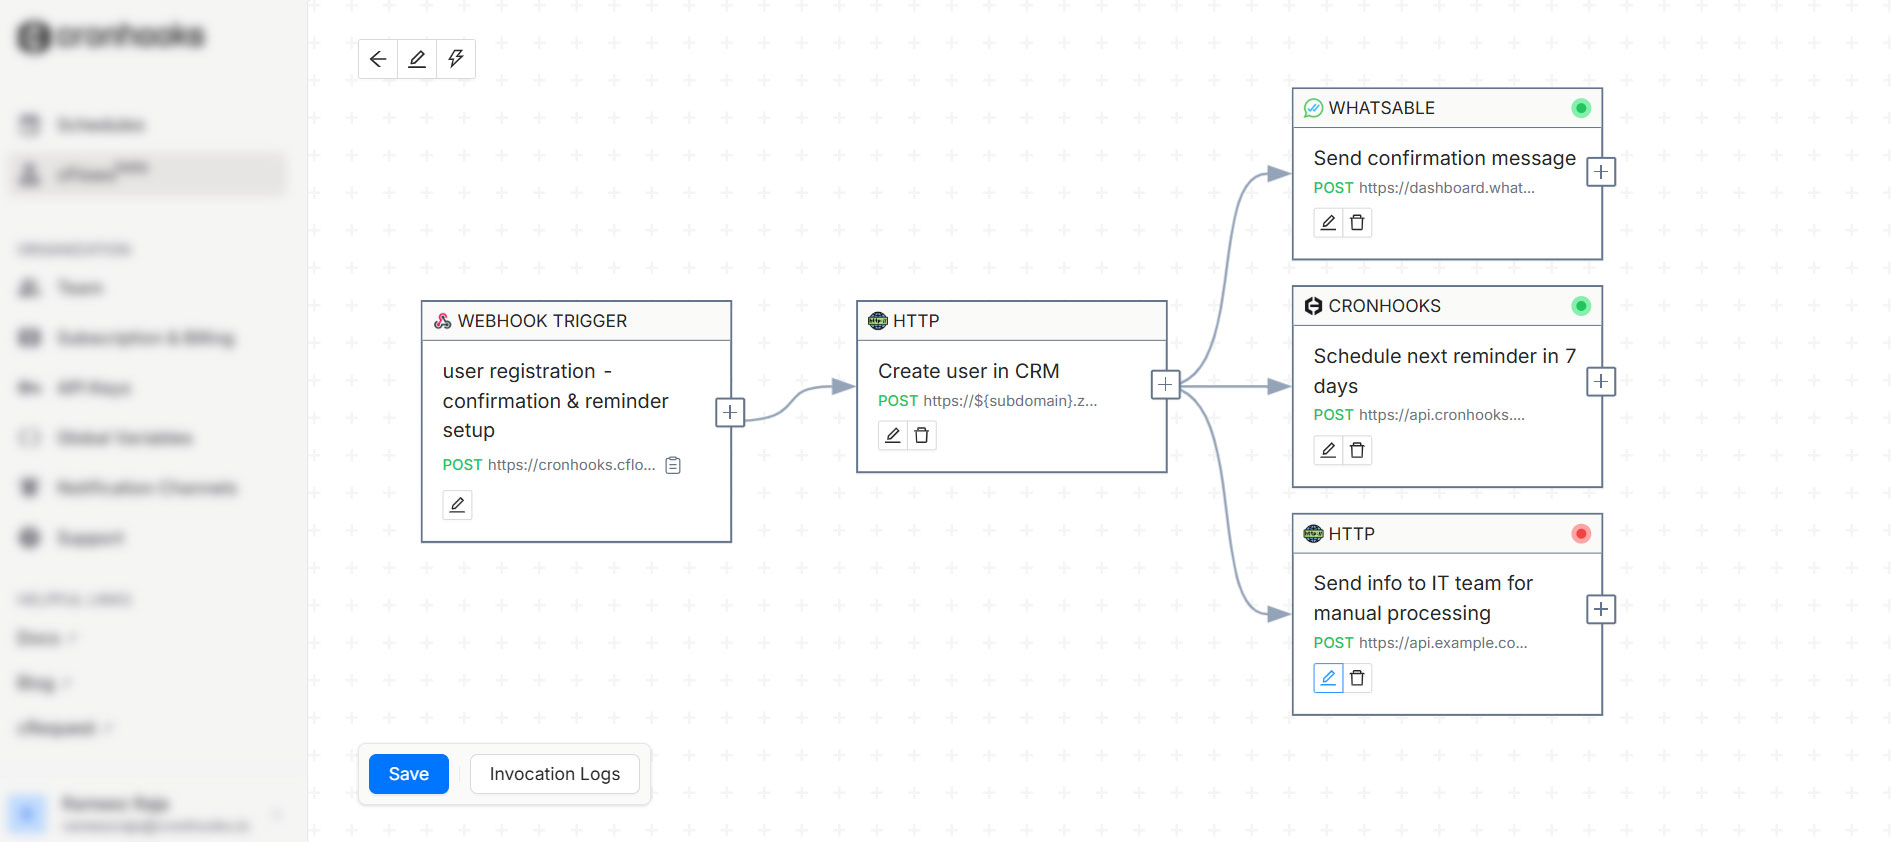Save the workflow
1891x842 pixels.
409,774
